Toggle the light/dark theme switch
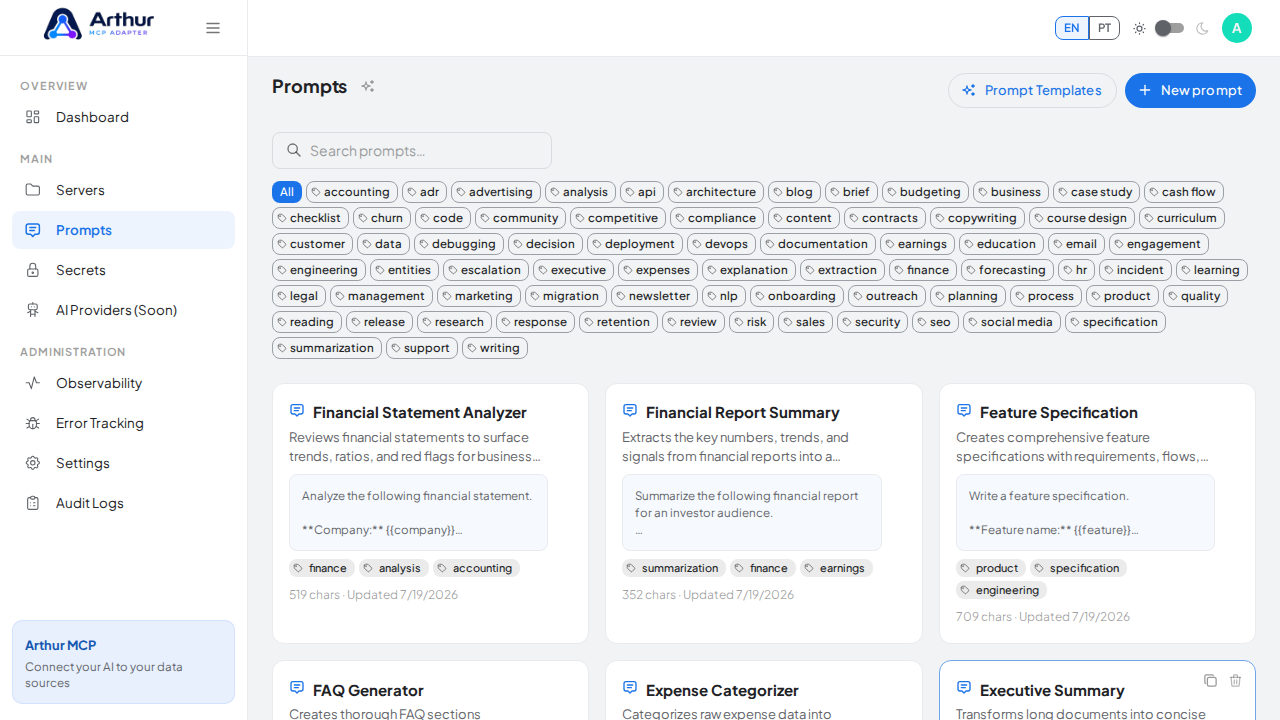Viewport: 1280px width, 720px height. [x=1169, y=28]
